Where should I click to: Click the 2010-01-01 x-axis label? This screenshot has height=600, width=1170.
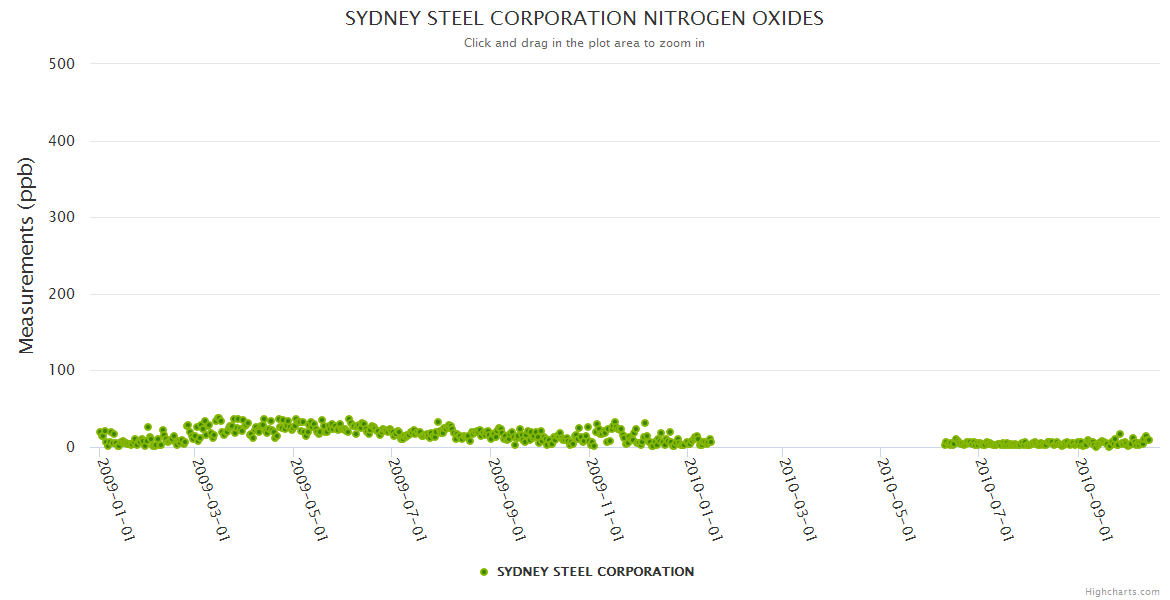[703, 499]
